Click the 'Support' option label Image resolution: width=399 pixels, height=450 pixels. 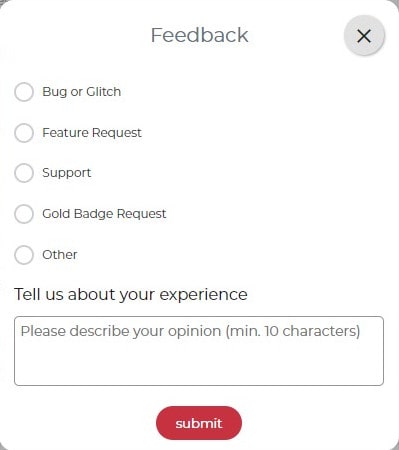point(67,173)
